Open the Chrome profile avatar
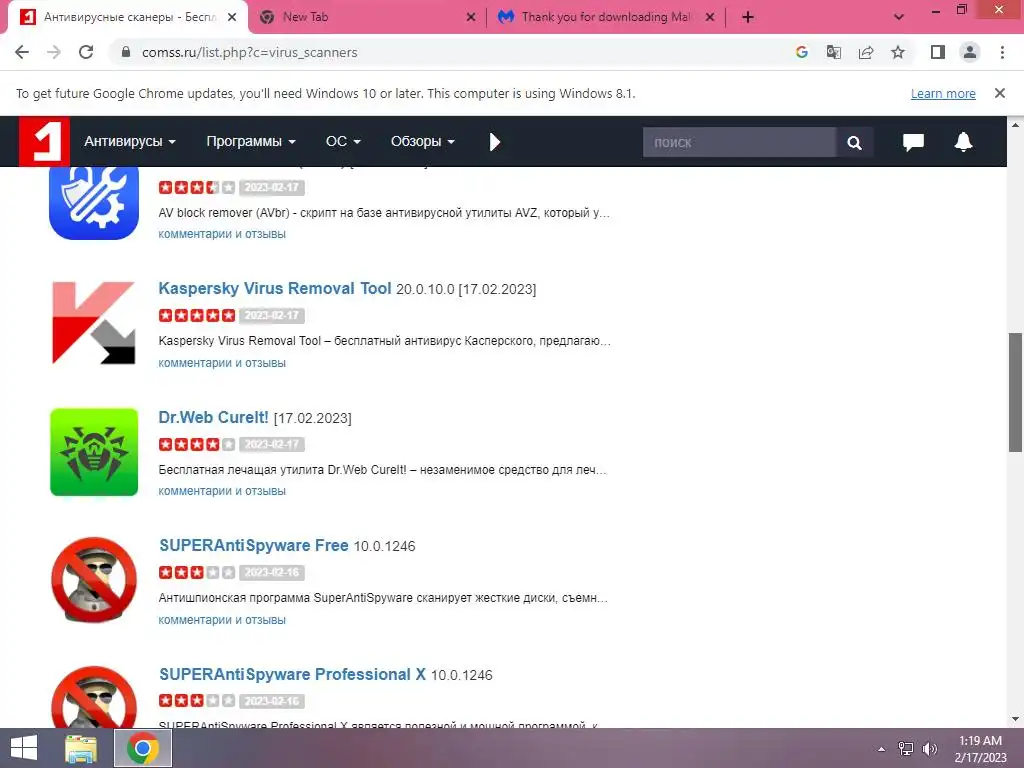Image resolution: width=1024 pixels, height=768 pixels. [970, 52]
